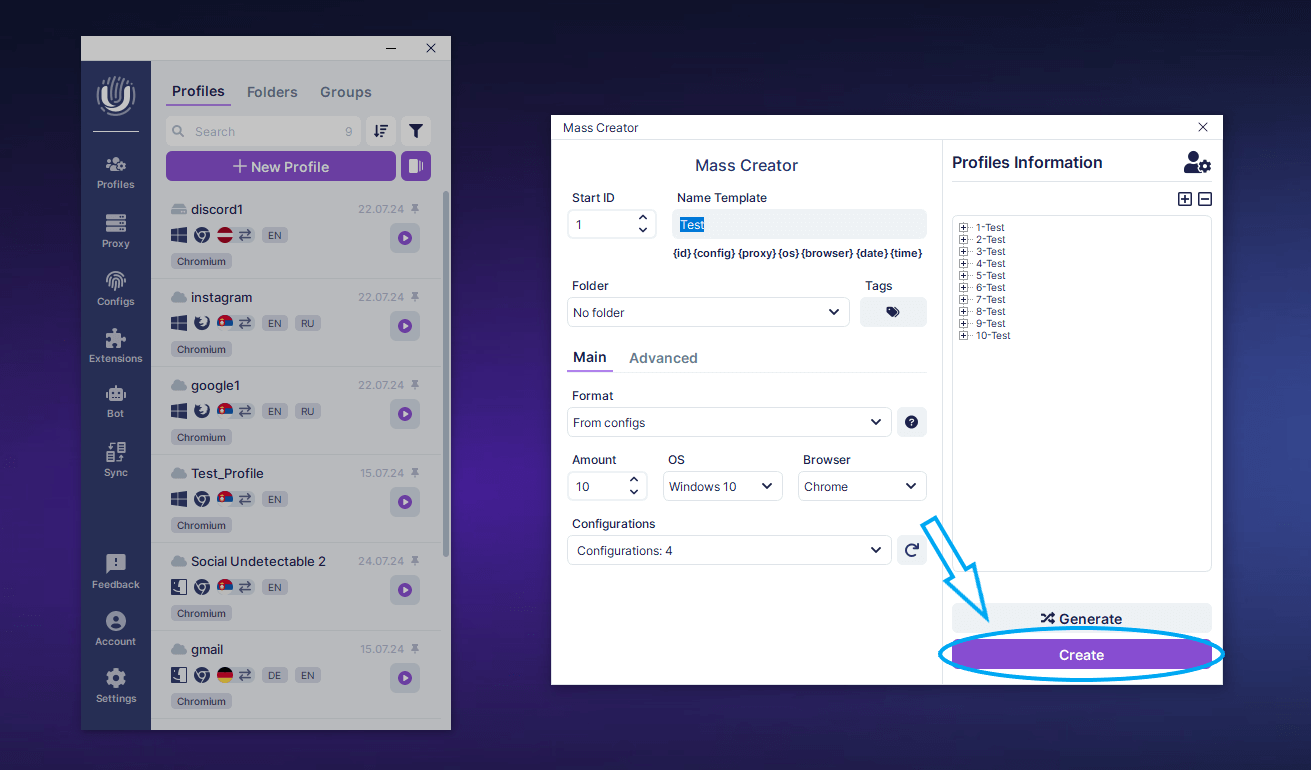Open the Proxy section in sidebar
The width and height of the screenshot is (1311, 770).
click(x=116, y=230)
